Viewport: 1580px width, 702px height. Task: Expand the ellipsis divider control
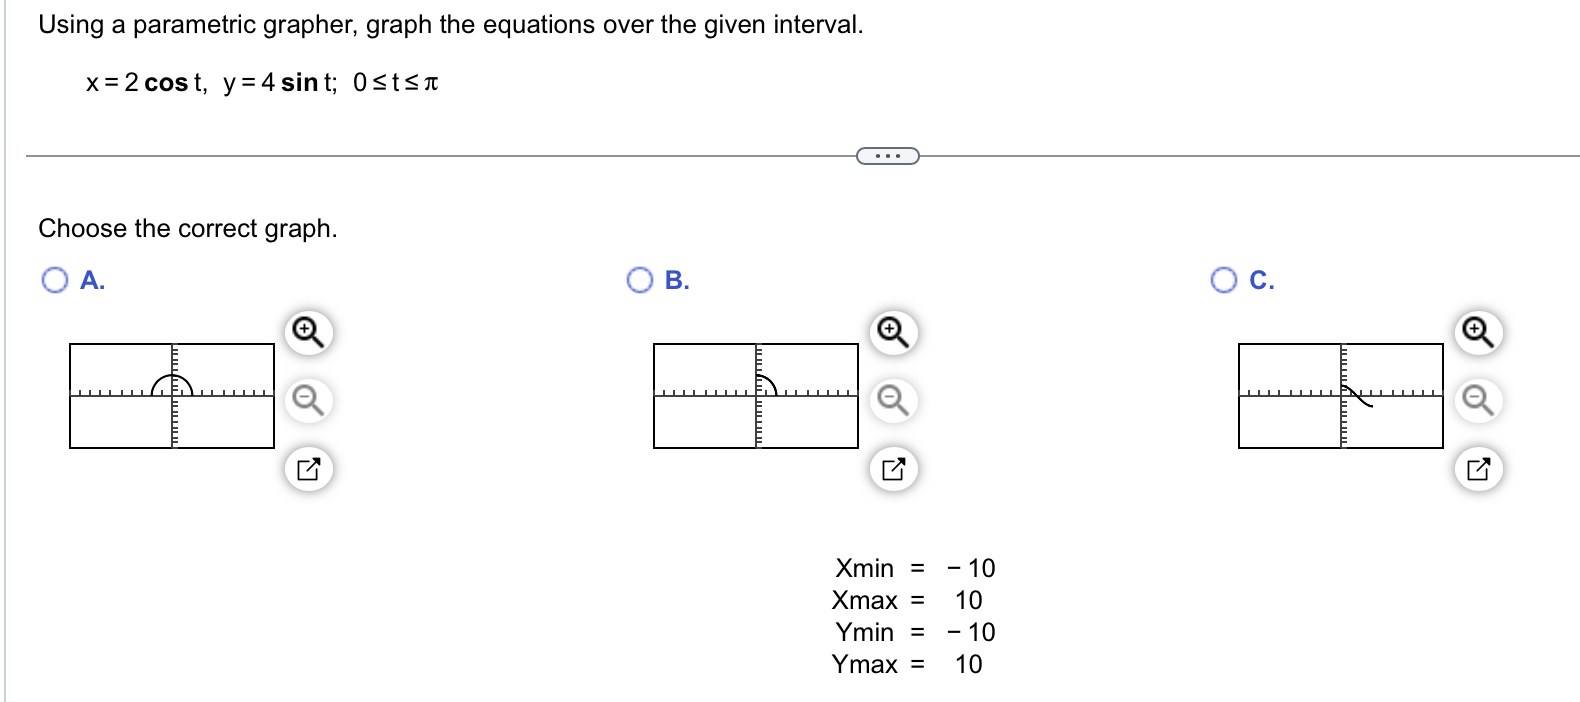click(888, 155)
